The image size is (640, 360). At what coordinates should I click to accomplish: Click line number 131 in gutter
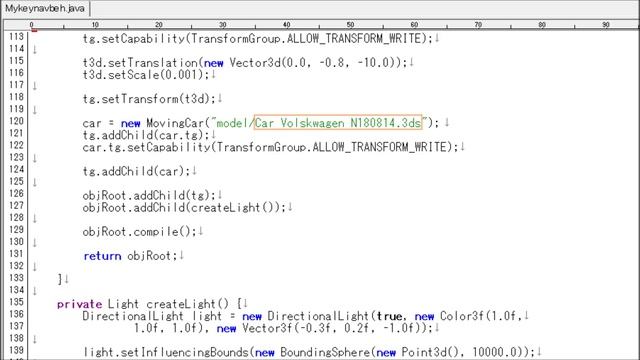tap(16, 254)
